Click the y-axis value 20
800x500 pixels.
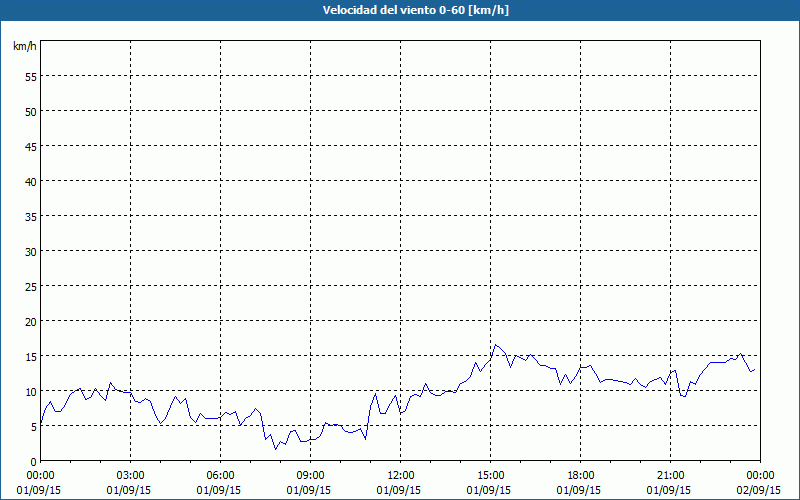31,321
